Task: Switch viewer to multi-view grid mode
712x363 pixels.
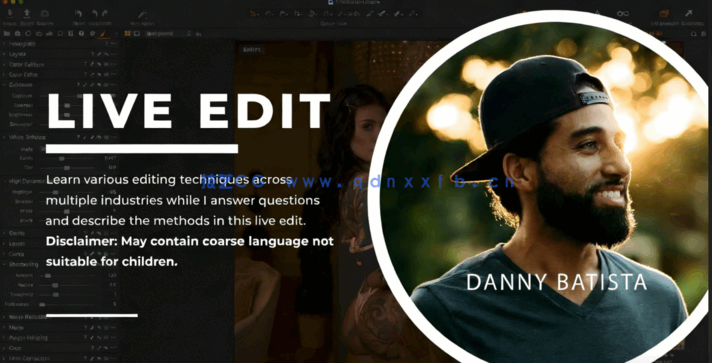Action: click(128, 33)
